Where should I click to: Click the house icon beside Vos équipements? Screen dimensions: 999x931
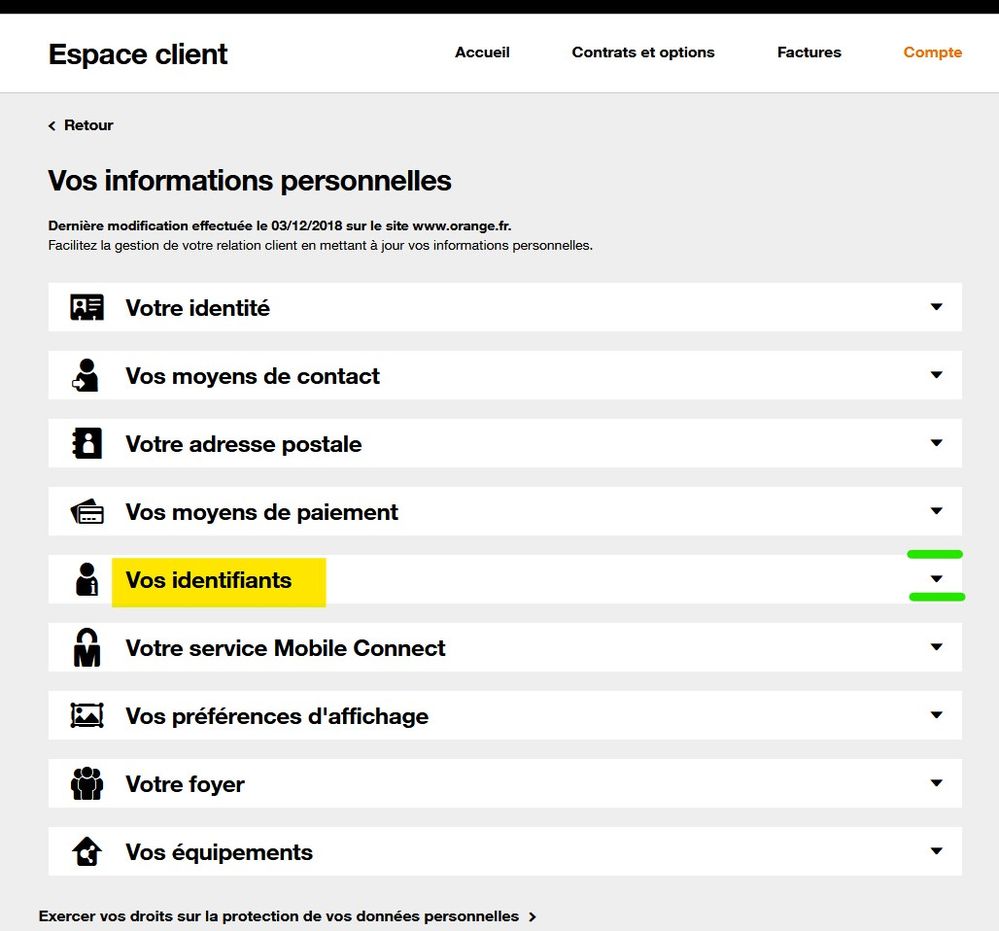[86, 851]
